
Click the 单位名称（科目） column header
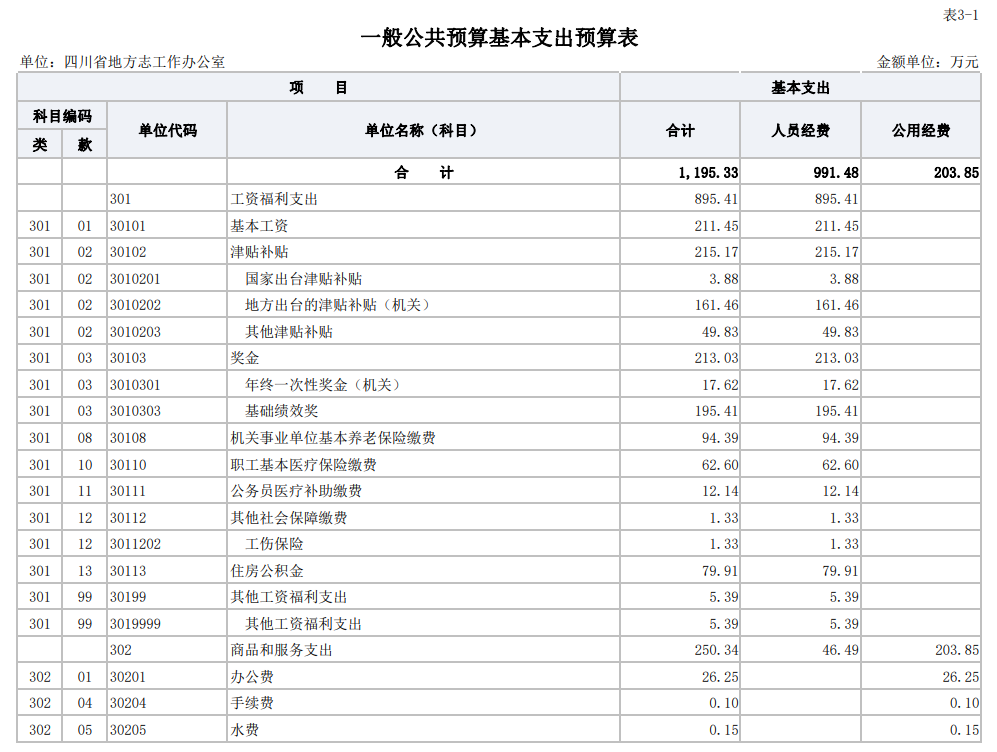[422, 131]
